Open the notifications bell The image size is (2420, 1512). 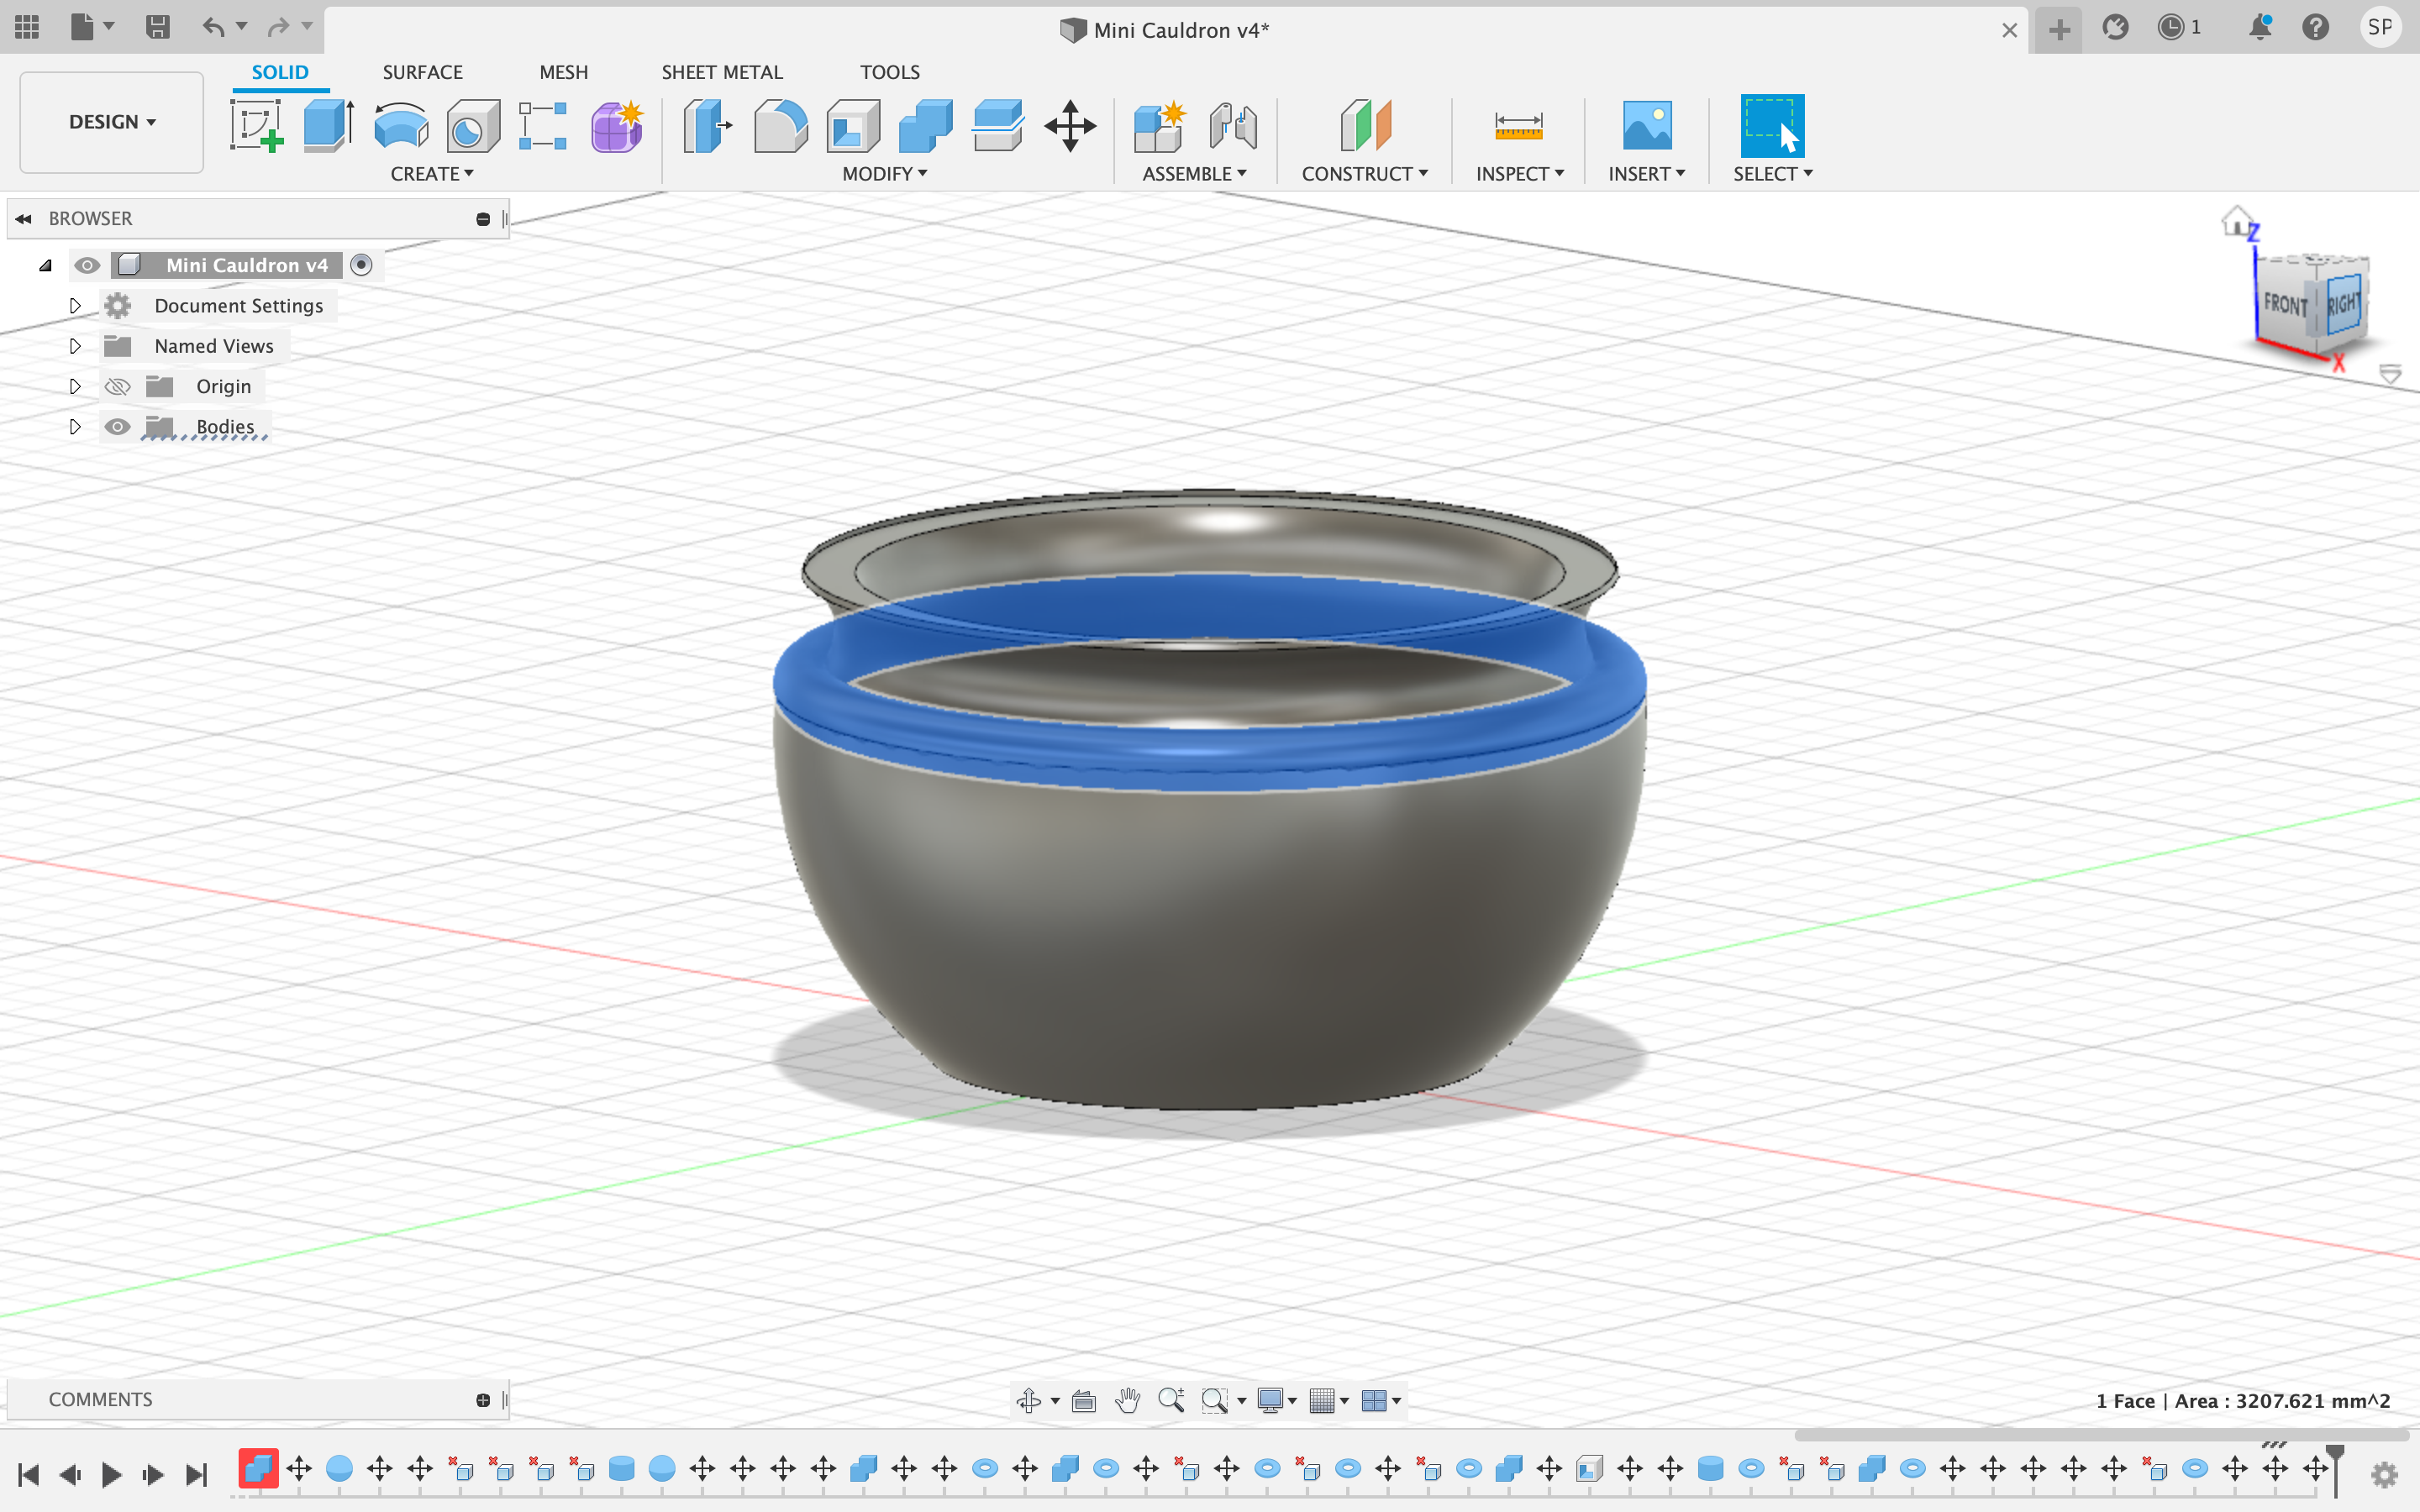click(2260, 27)
